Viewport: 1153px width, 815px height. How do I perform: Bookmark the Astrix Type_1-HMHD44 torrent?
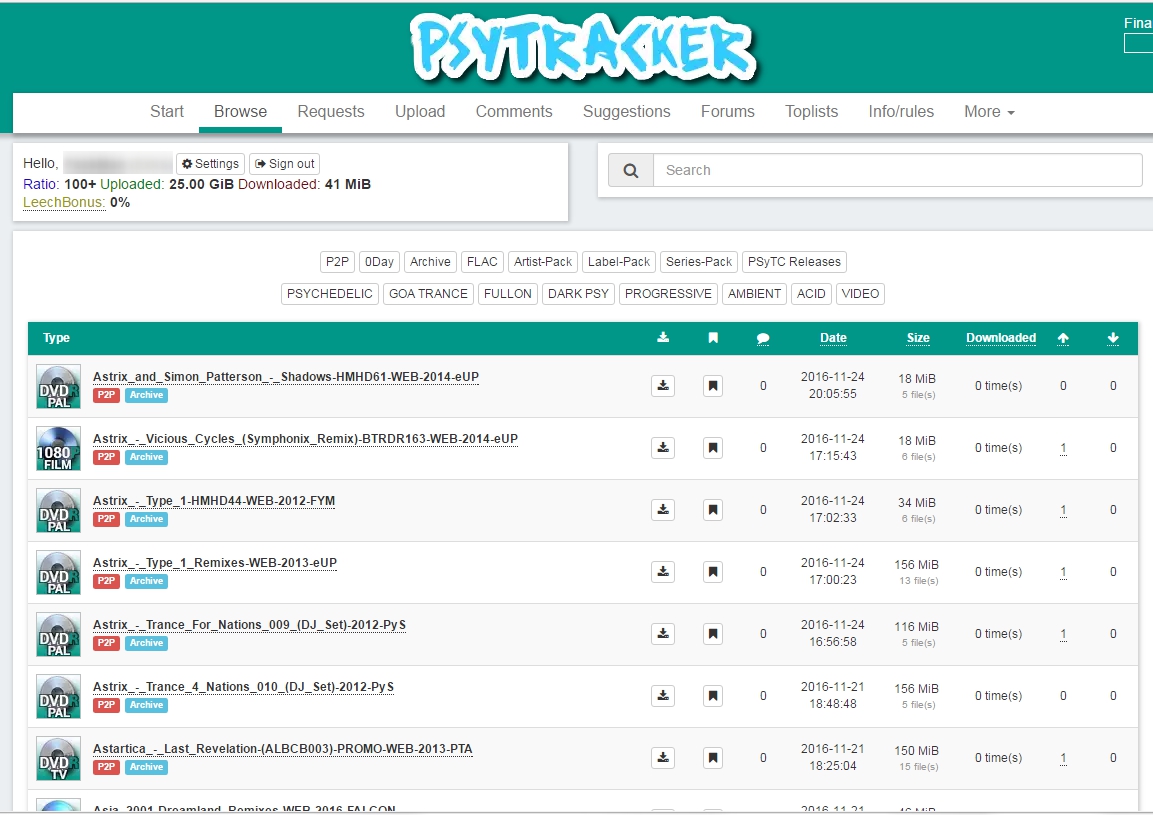pyautogui.click(x=713, y=510)
